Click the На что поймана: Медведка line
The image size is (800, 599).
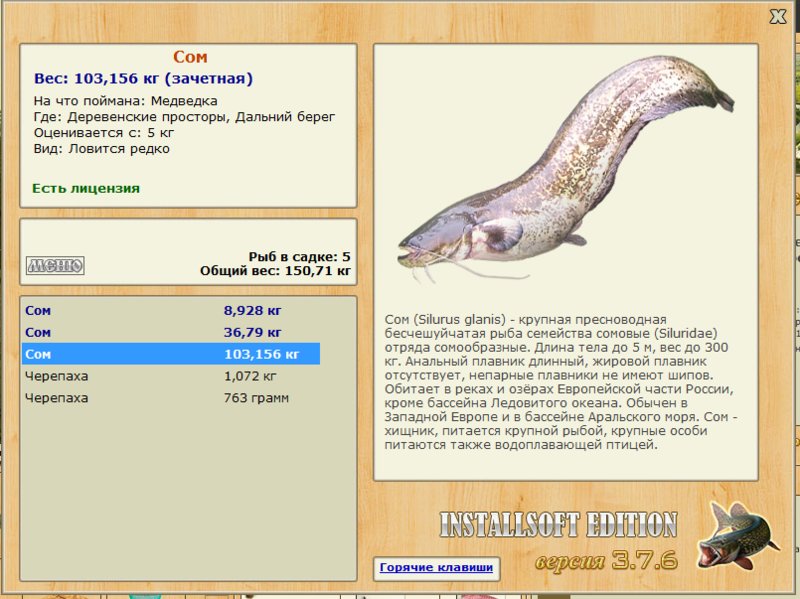pyautogui.click(x=126, y=101)
